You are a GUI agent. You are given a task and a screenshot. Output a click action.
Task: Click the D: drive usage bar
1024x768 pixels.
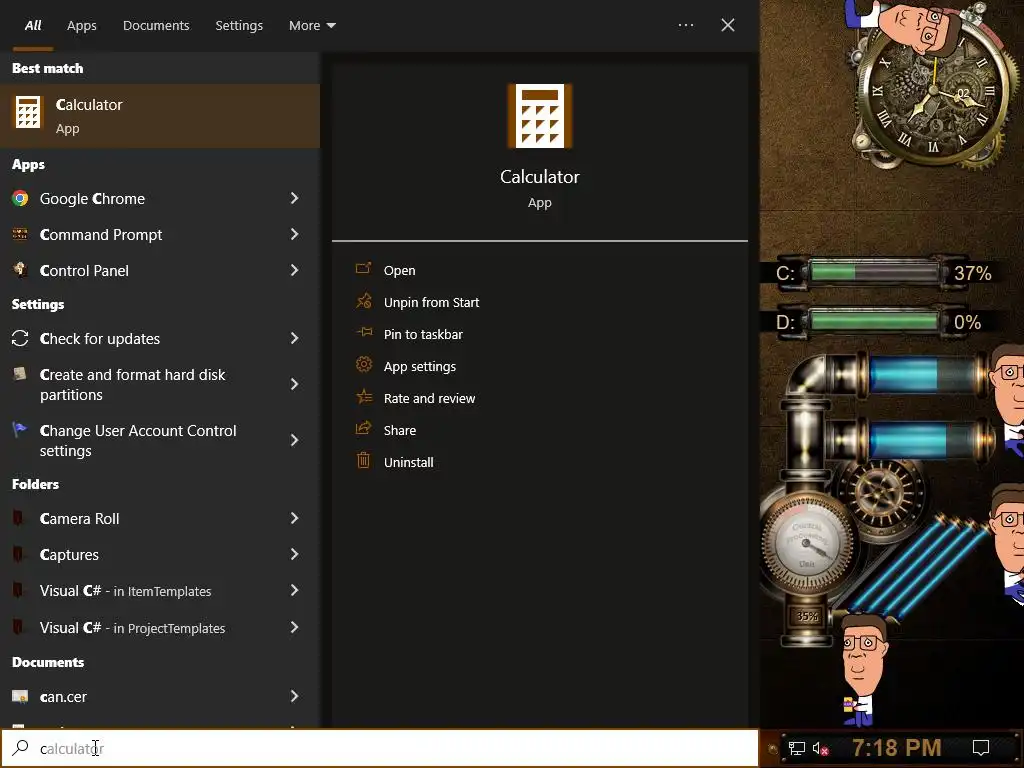tap(874, 321)
